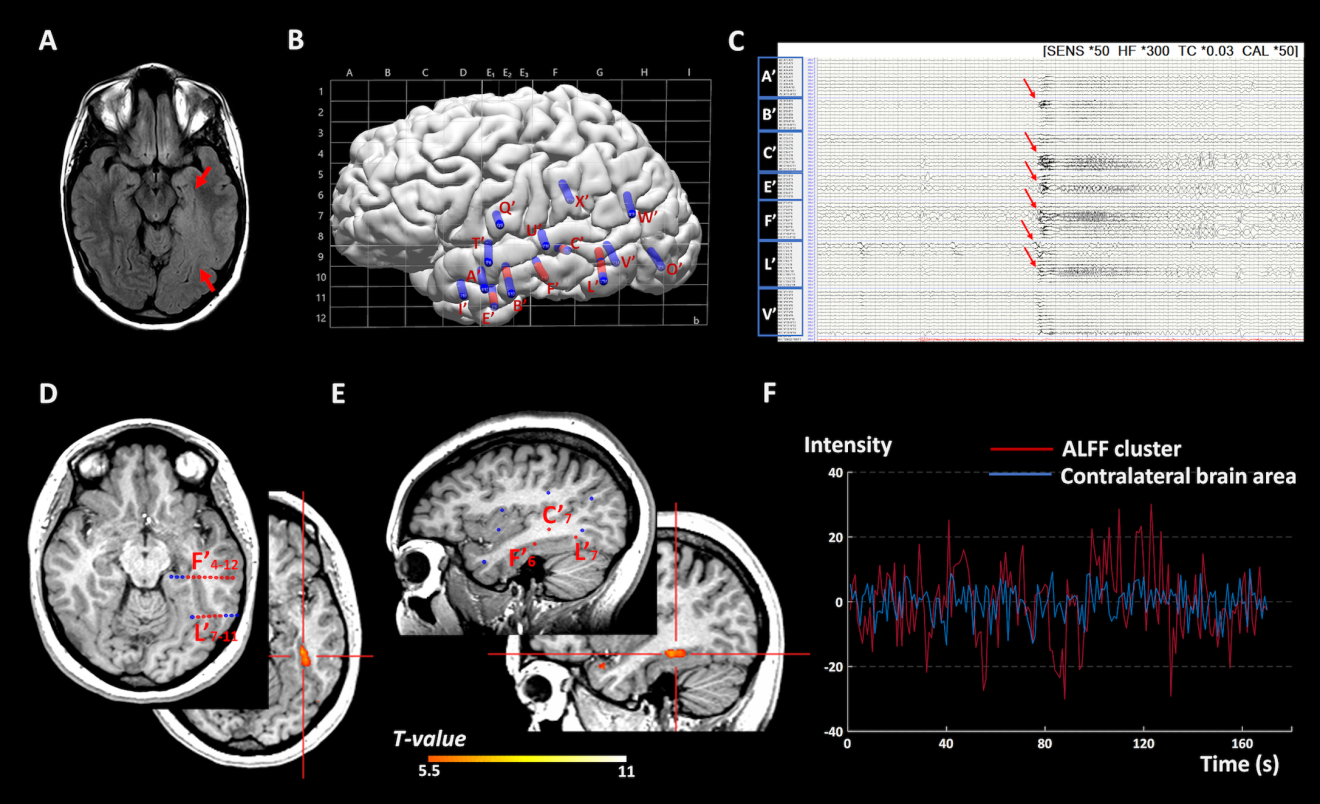This screenshot has height=804, width=1320.
Task: Click the F'6 label on the sagittal image
Action: point(524,558)
